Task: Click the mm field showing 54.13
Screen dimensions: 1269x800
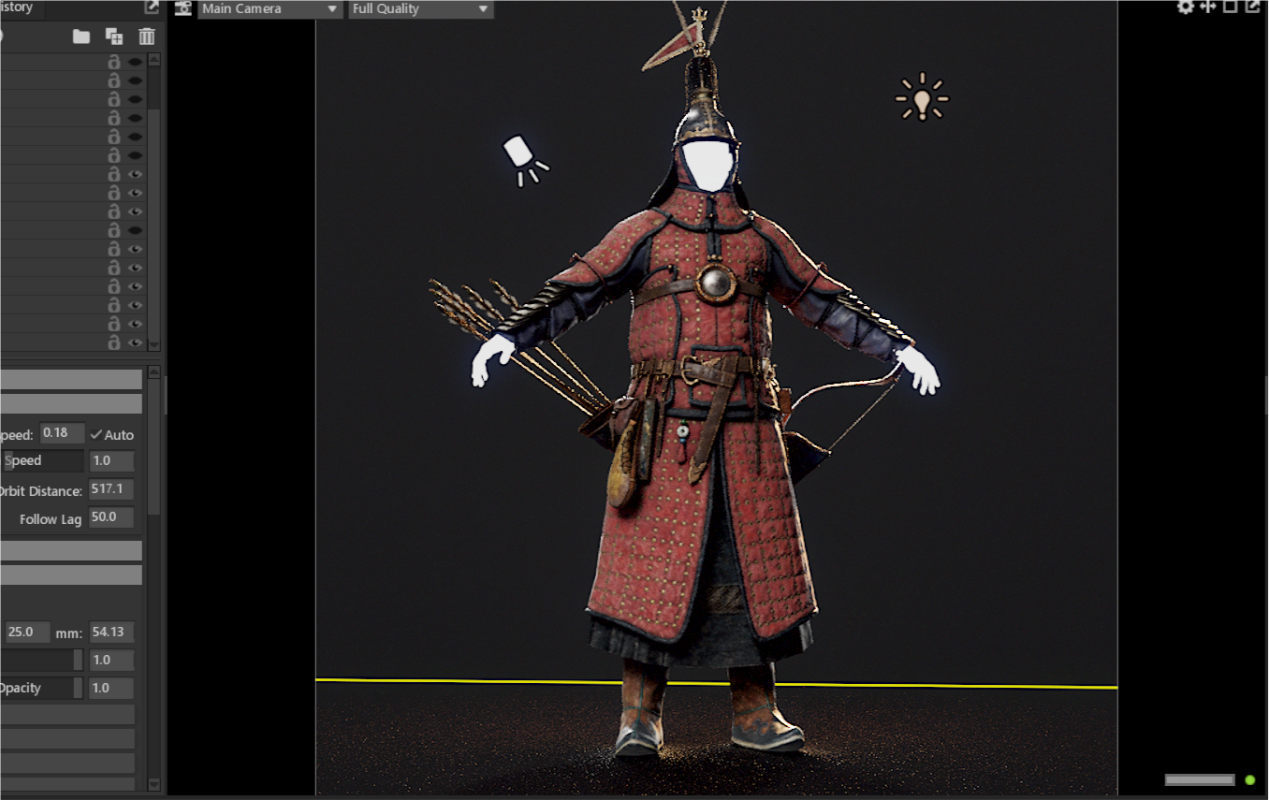Action: point(111,632)
